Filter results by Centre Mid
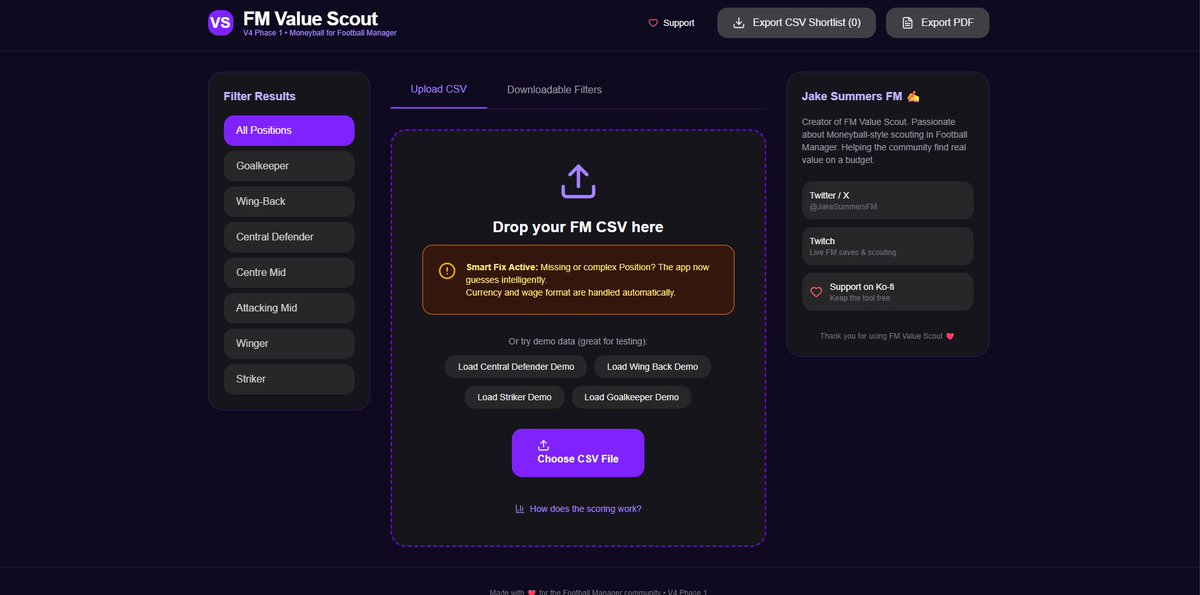This screenshot has height=595, width=1200. [x=289, y=273]
